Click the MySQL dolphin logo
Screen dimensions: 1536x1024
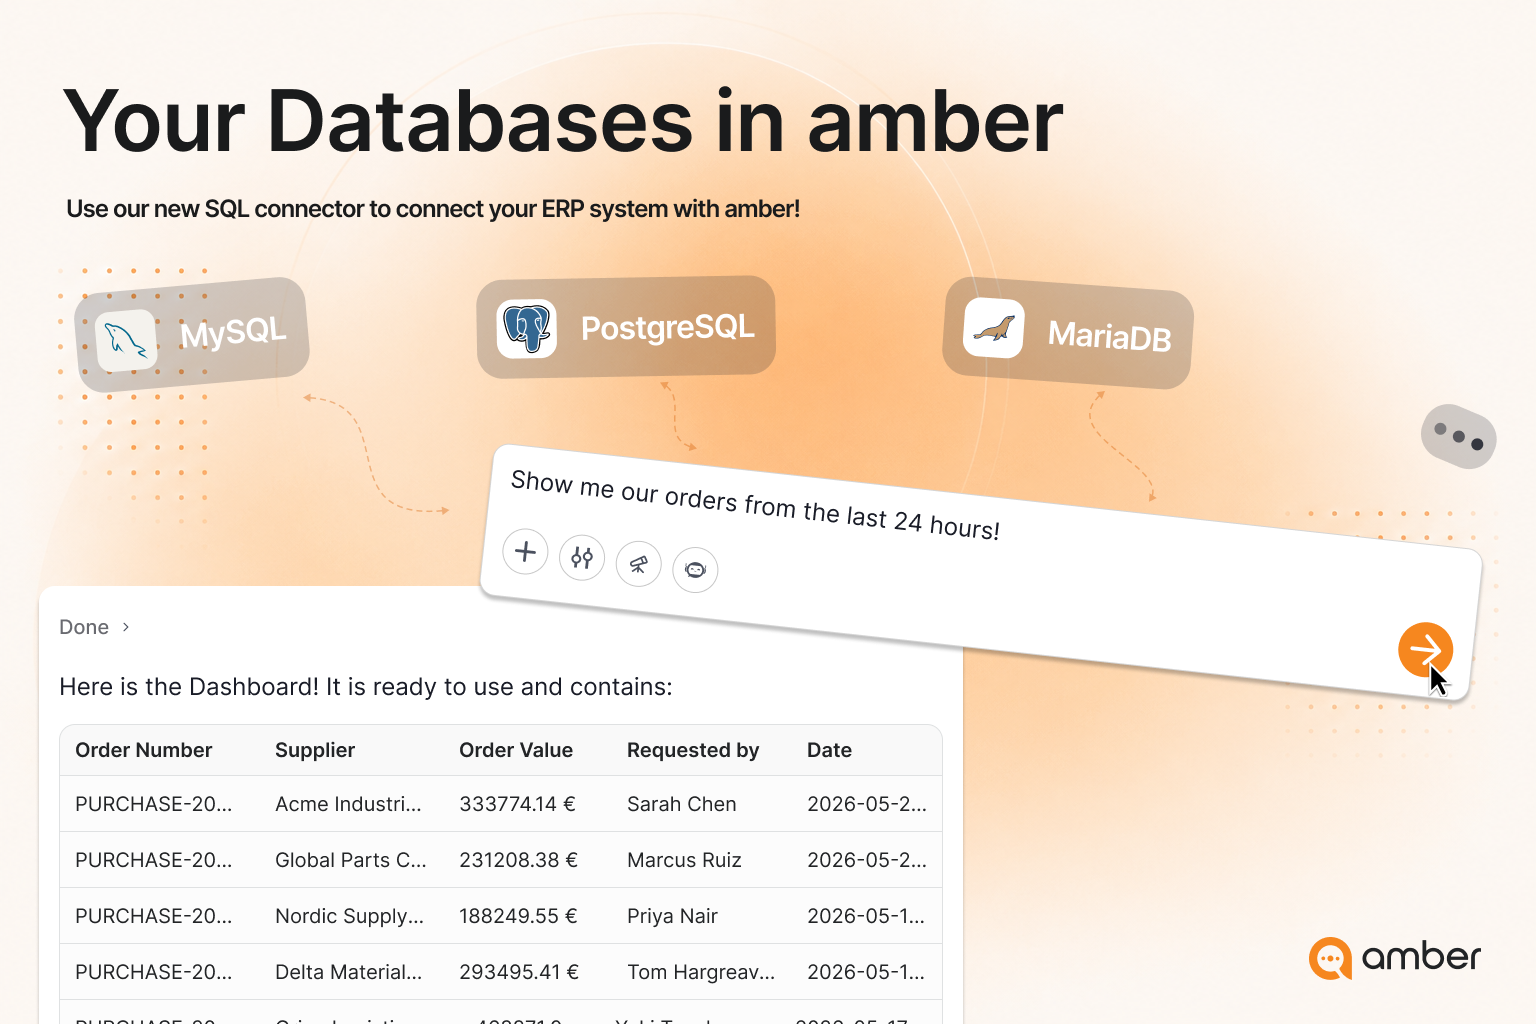tap(126, 341)
